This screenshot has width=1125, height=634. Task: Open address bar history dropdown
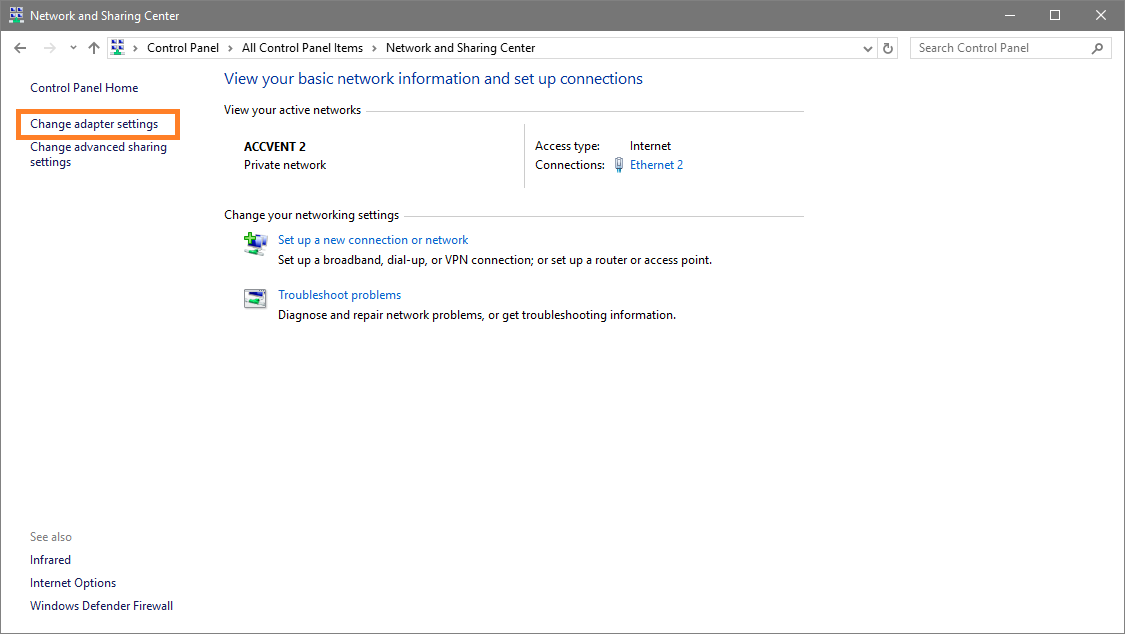pos(867,49)
